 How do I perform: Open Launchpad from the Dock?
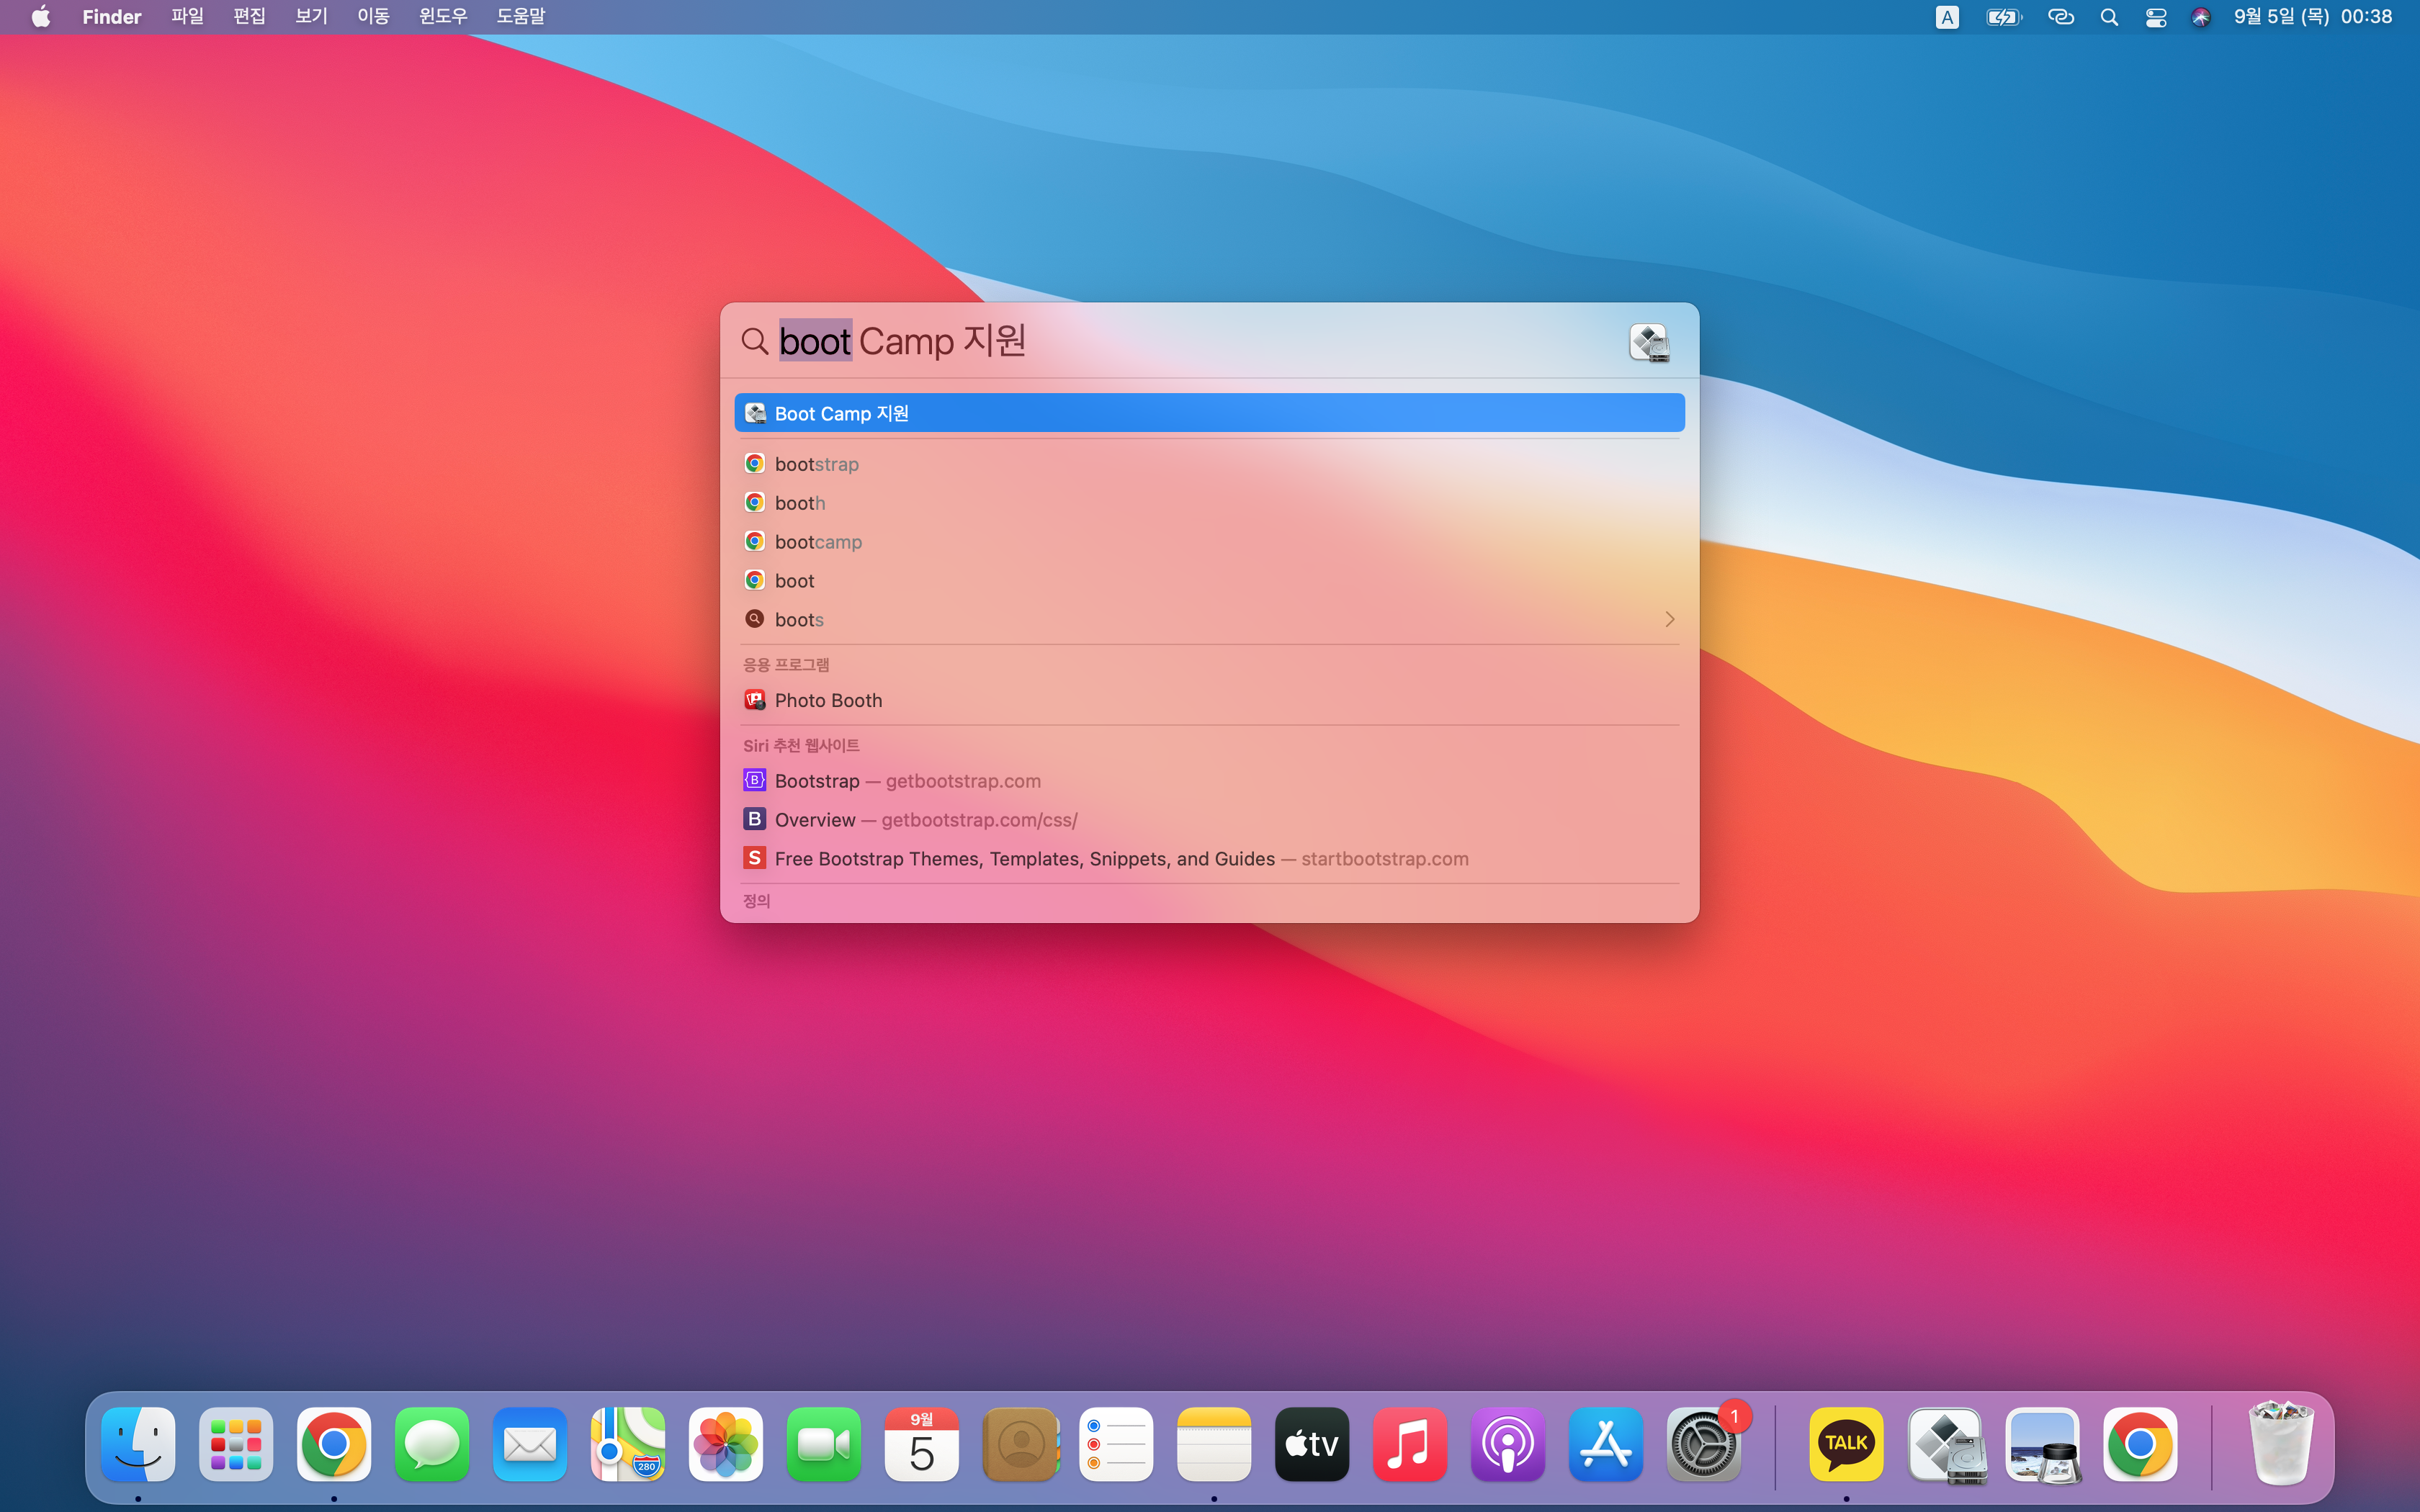pyautogui.click(x=236, y=1444)
